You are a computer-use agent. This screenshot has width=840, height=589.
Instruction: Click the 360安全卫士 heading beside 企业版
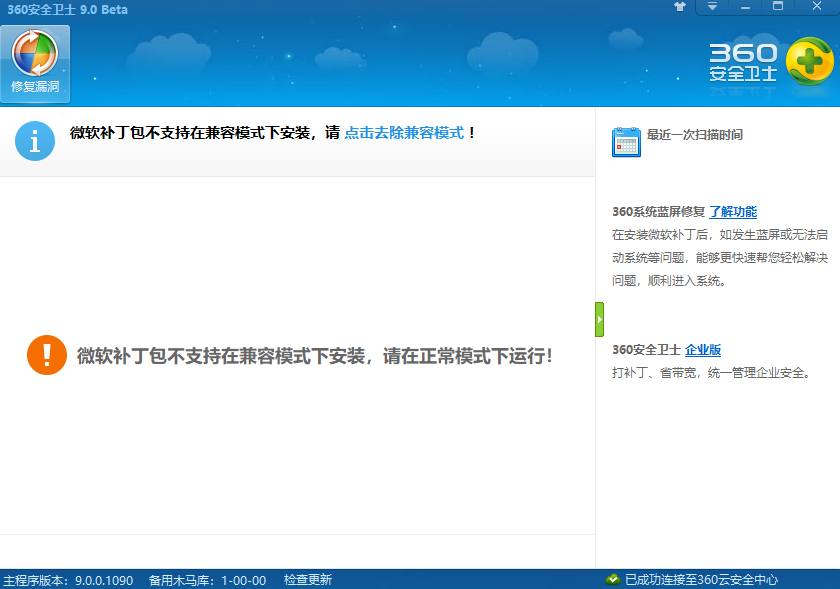(646, 350)
